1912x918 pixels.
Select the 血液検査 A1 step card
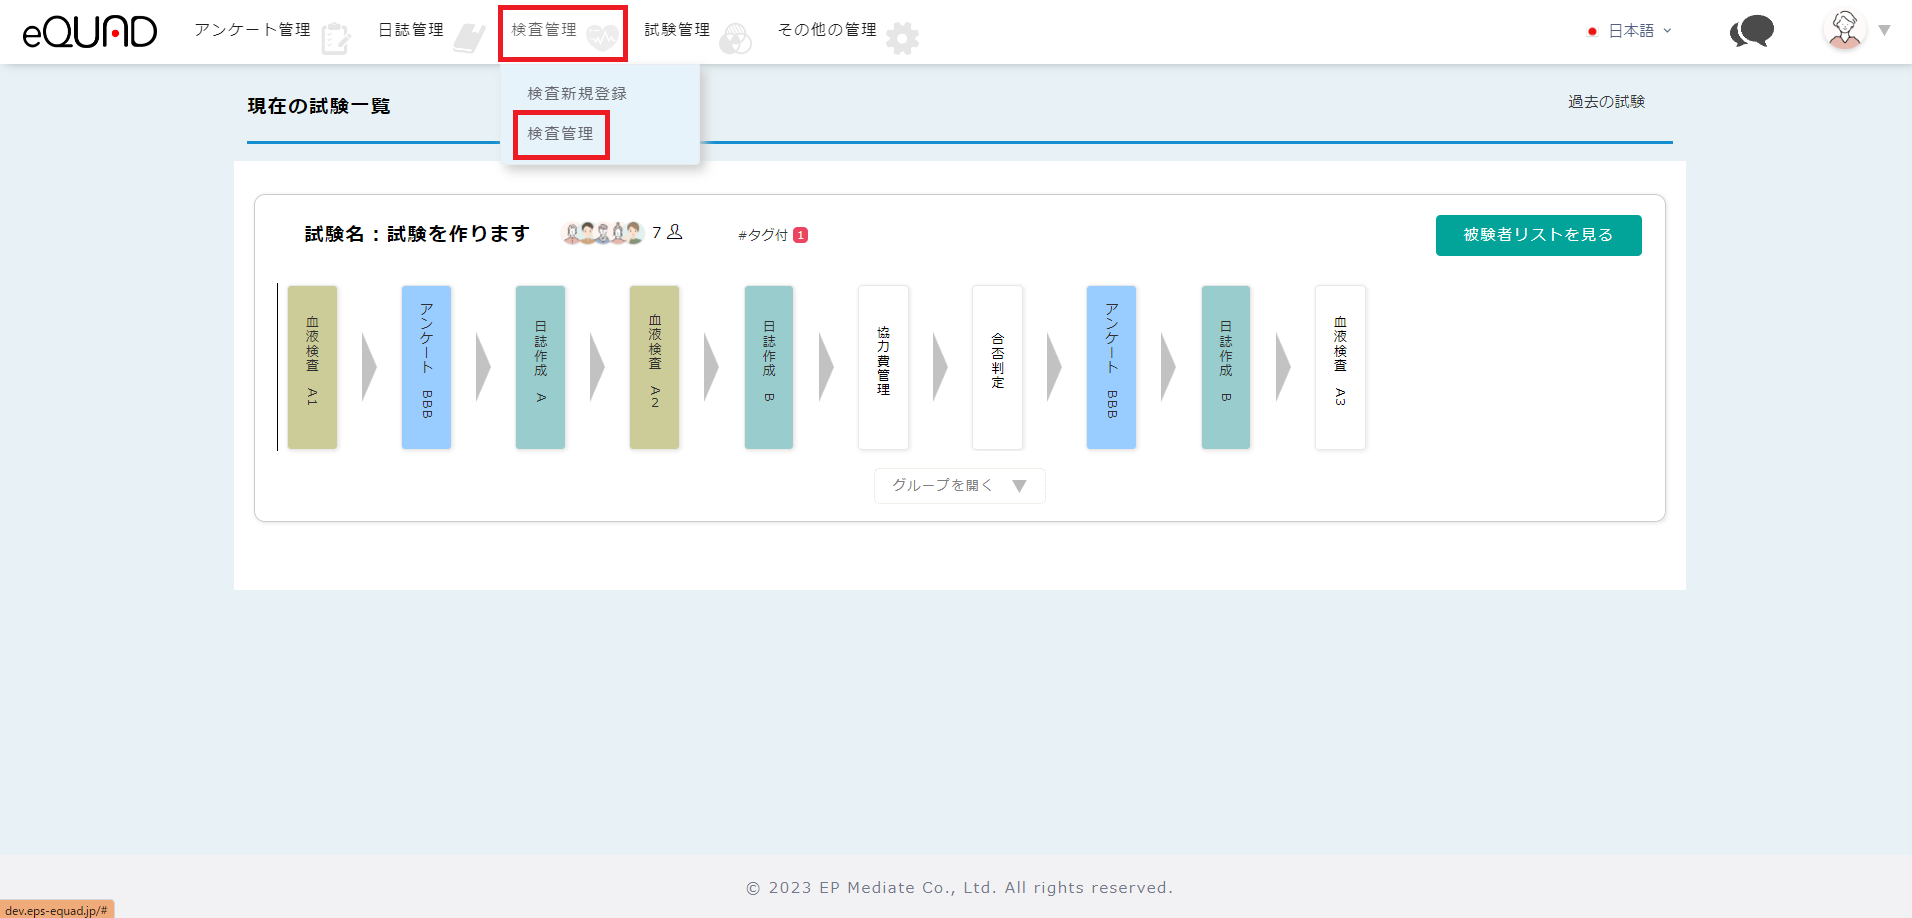pyautogui.click(x=312, y=367)
